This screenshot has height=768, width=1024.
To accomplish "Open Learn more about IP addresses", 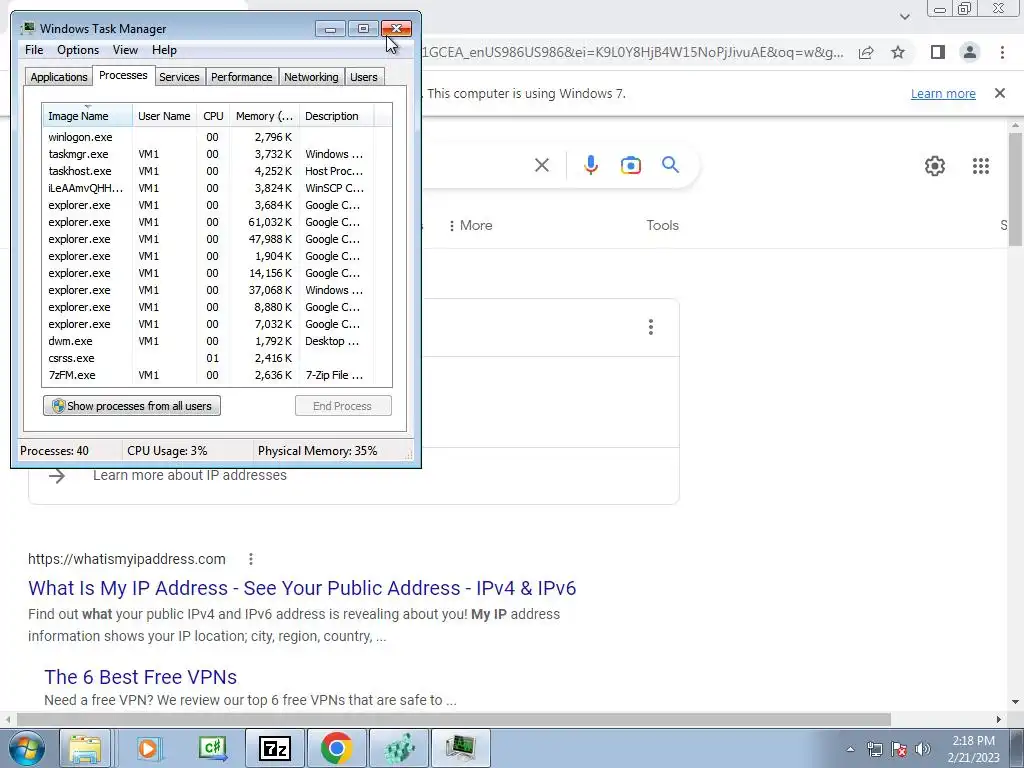I will [189, 475].
